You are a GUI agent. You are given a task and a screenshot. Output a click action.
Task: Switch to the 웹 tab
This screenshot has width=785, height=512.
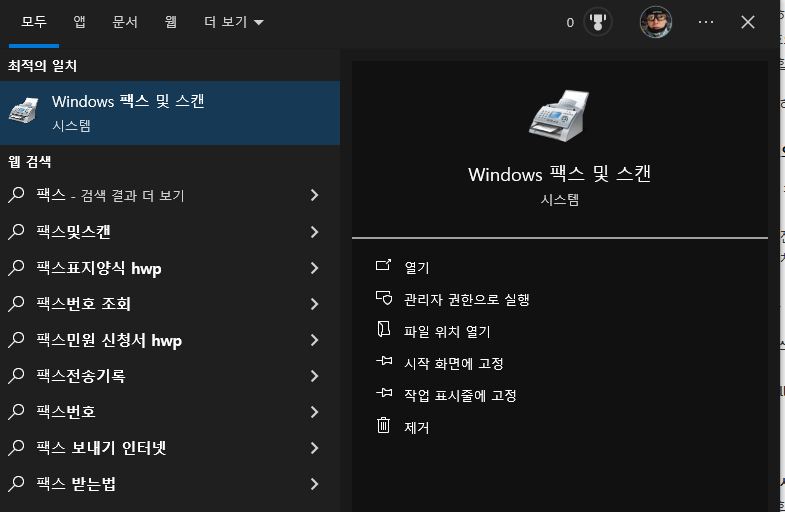point(171,22)
